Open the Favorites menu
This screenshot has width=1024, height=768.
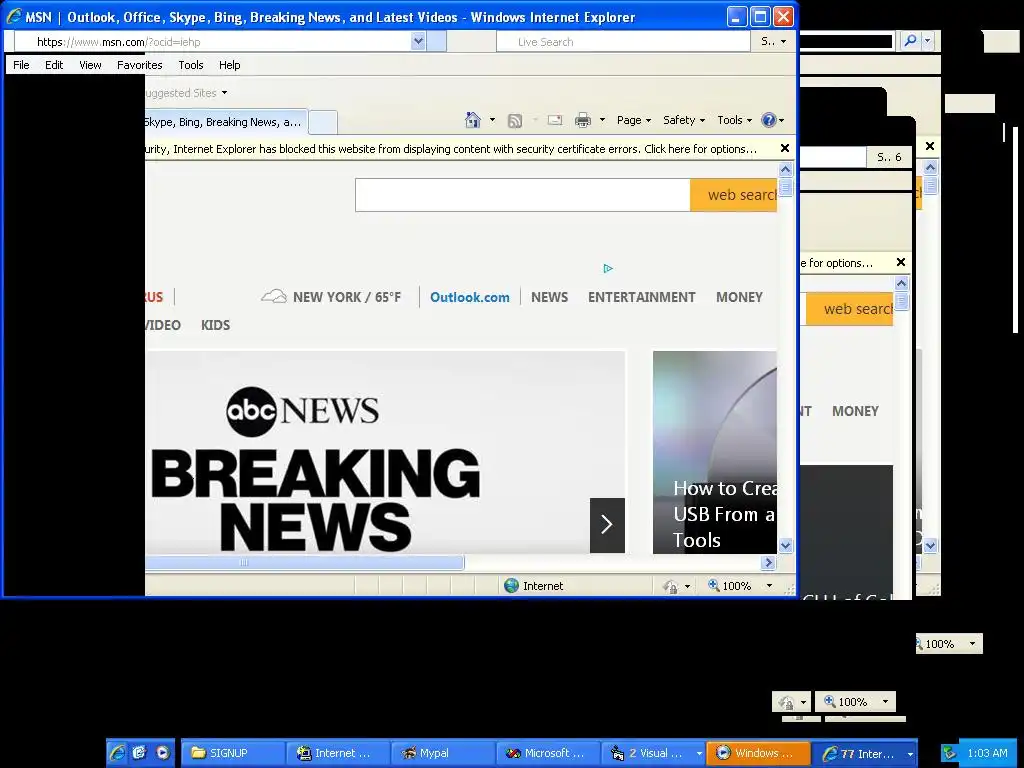pyautogui.click(x=139, y=65)
